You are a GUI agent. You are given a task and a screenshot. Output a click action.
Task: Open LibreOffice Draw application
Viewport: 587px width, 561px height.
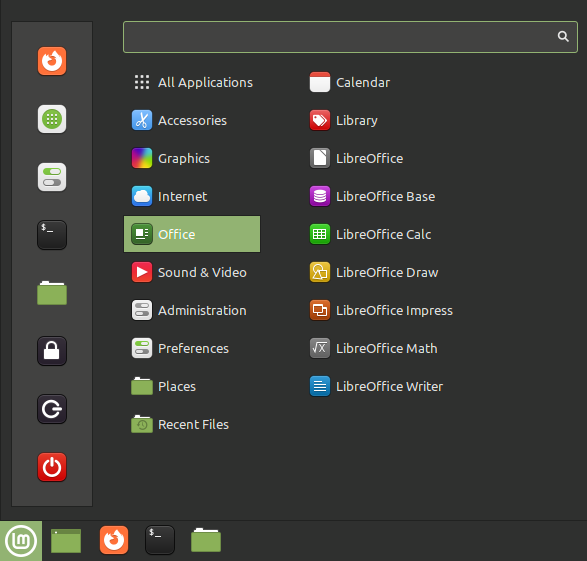pyautogui.click(x=374, y=272)
